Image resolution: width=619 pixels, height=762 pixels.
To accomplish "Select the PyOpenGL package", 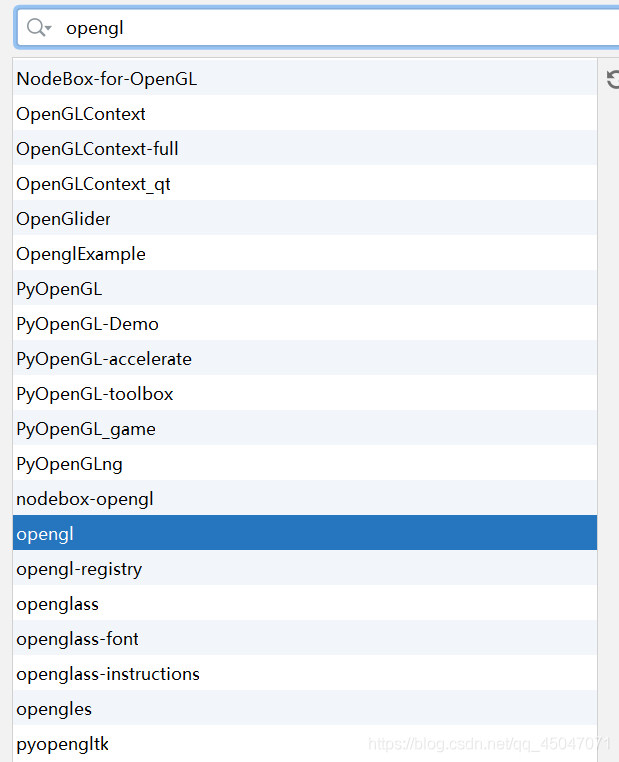I will click(60, 289).
